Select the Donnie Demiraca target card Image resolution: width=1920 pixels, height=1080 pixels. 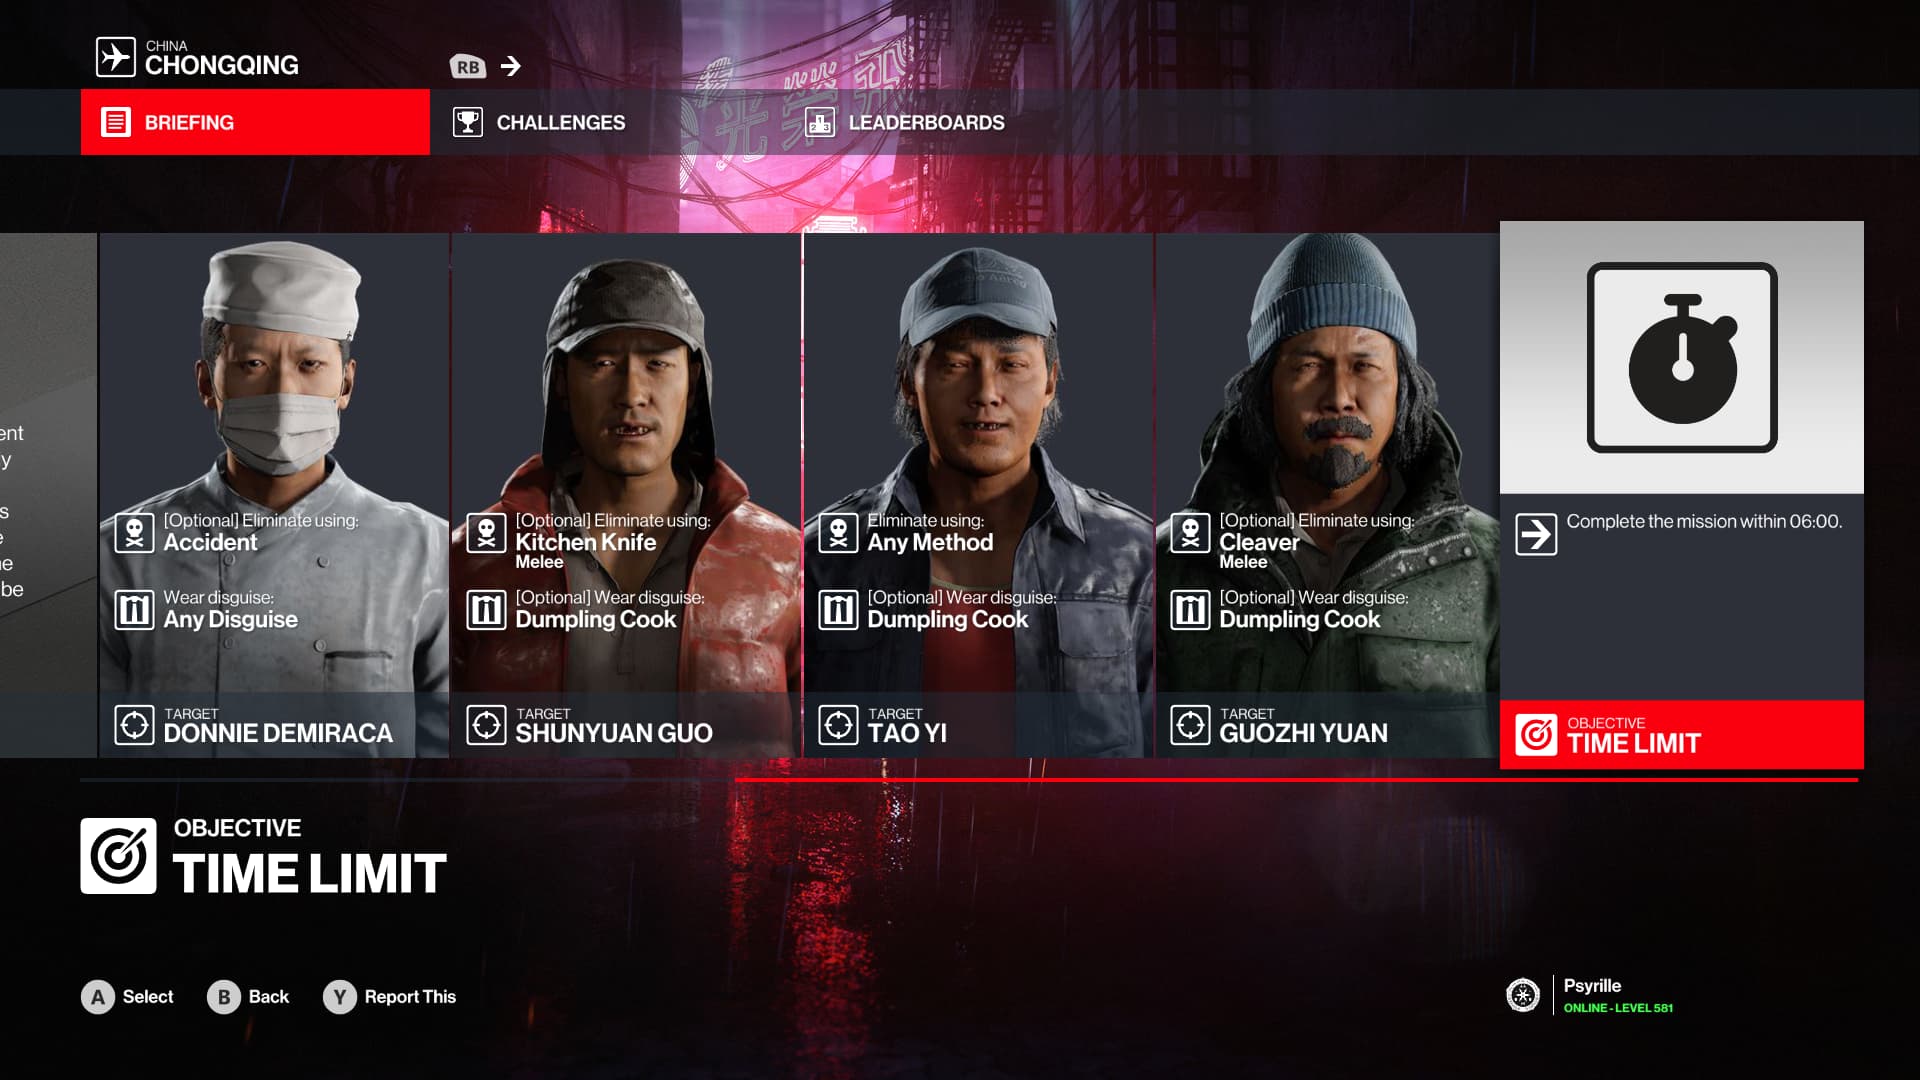pos(274,495)
